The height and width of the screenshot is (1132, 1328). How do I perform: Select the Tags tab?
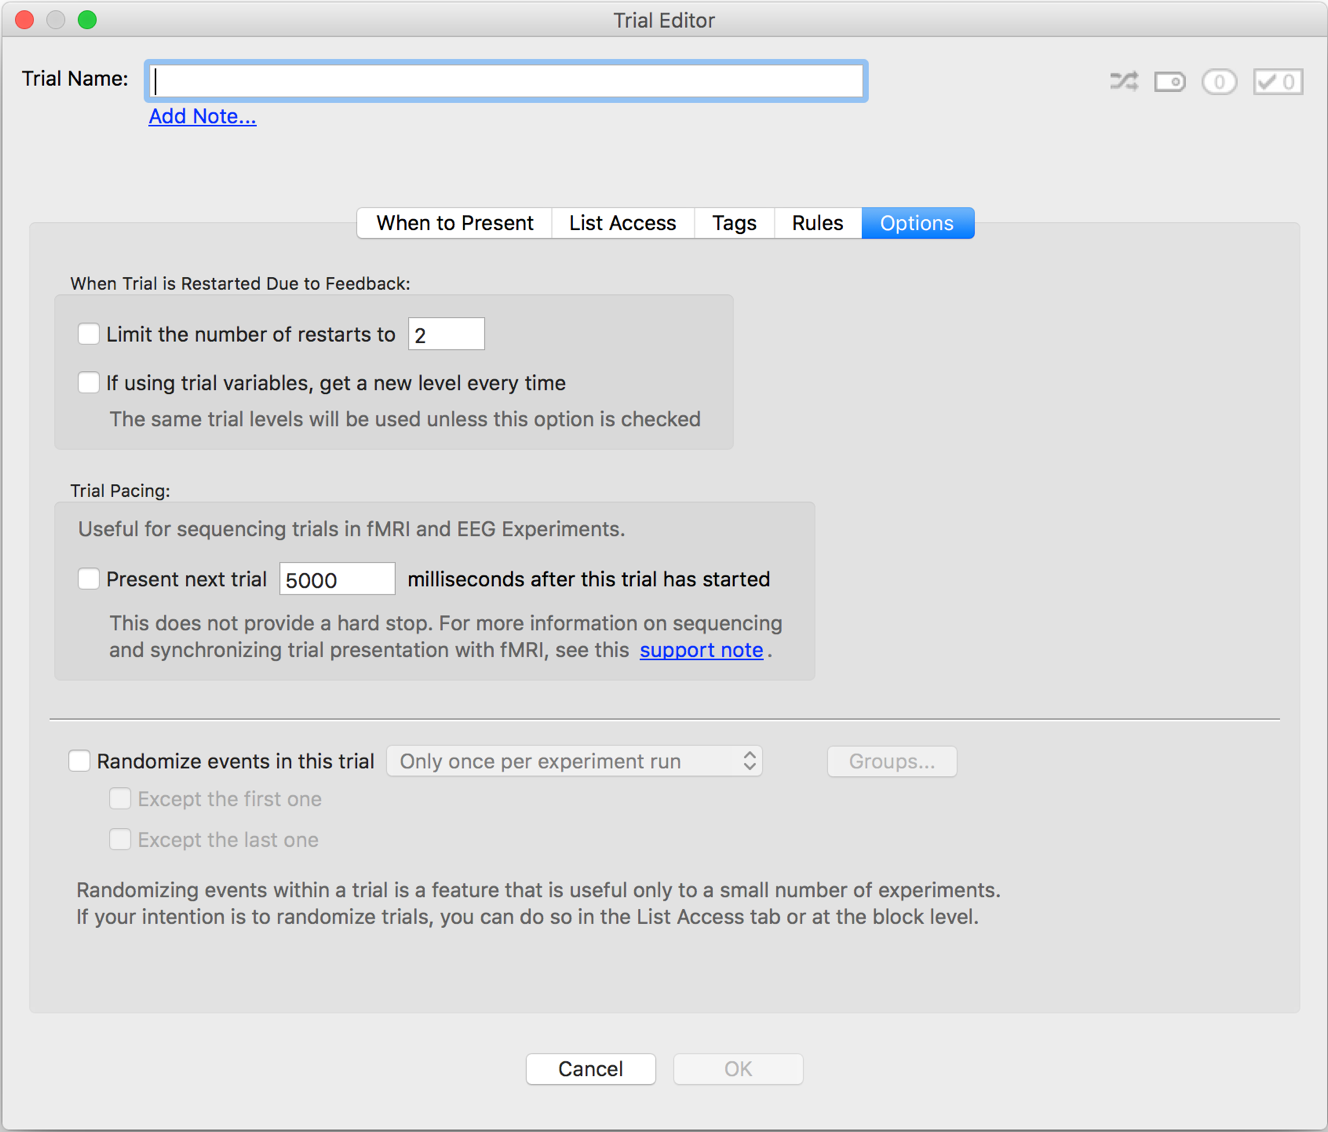coord(734,223)
